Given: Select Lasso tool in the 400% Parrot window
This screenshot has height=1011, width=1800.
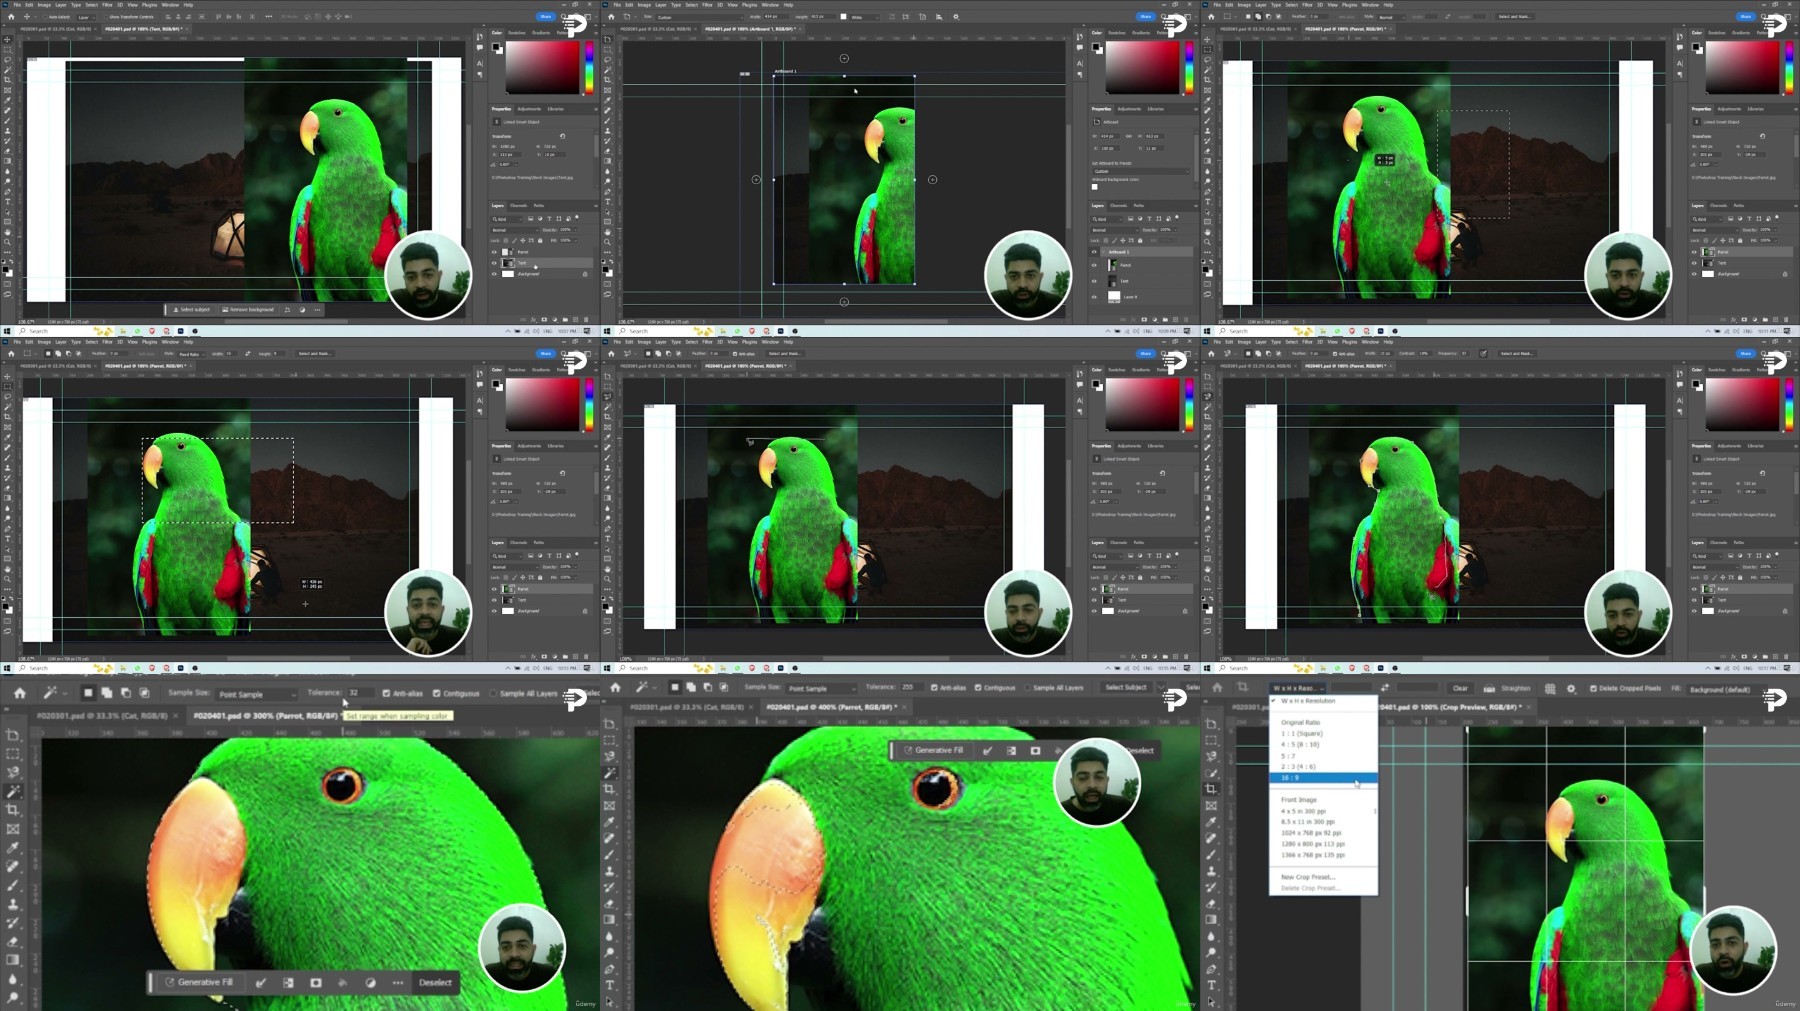Looking at the screenshot, I should (610, 757).
